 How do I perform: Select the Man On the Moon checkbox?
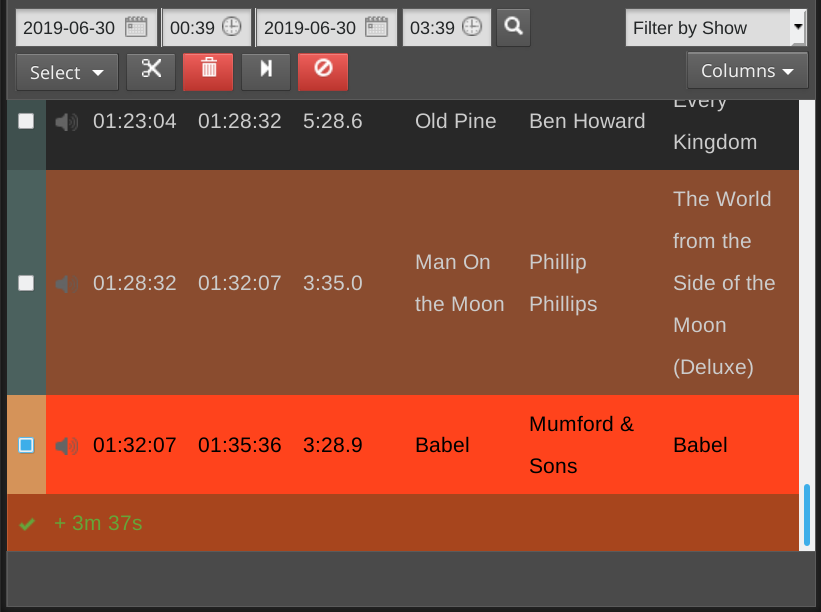tap(26, 283)
